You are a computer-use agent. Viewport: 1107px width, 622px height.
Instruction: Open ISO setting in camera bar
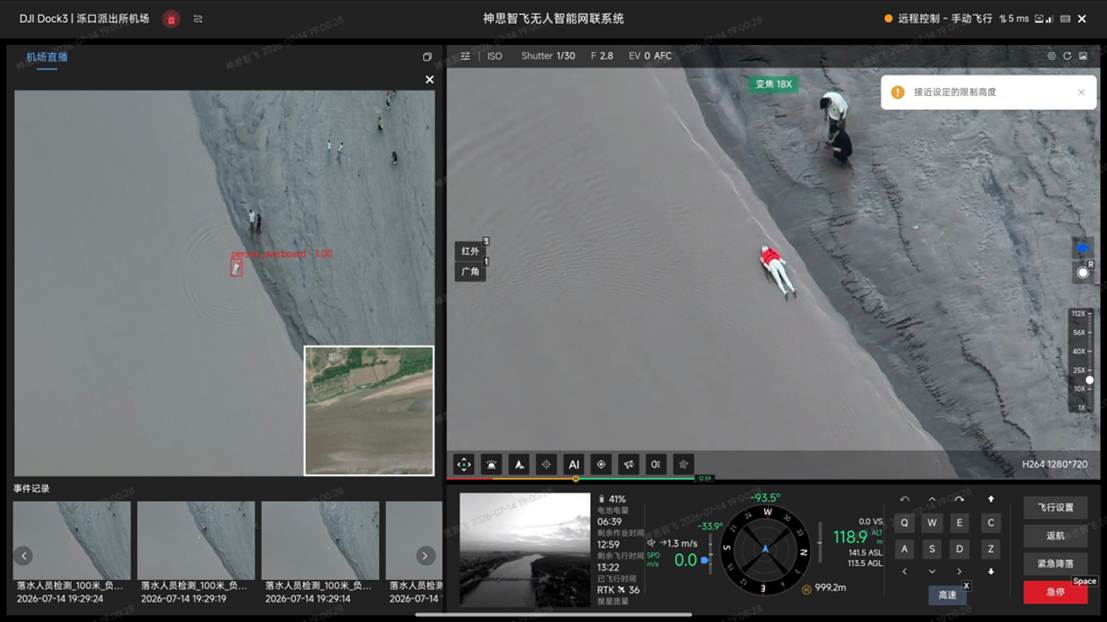494,56
